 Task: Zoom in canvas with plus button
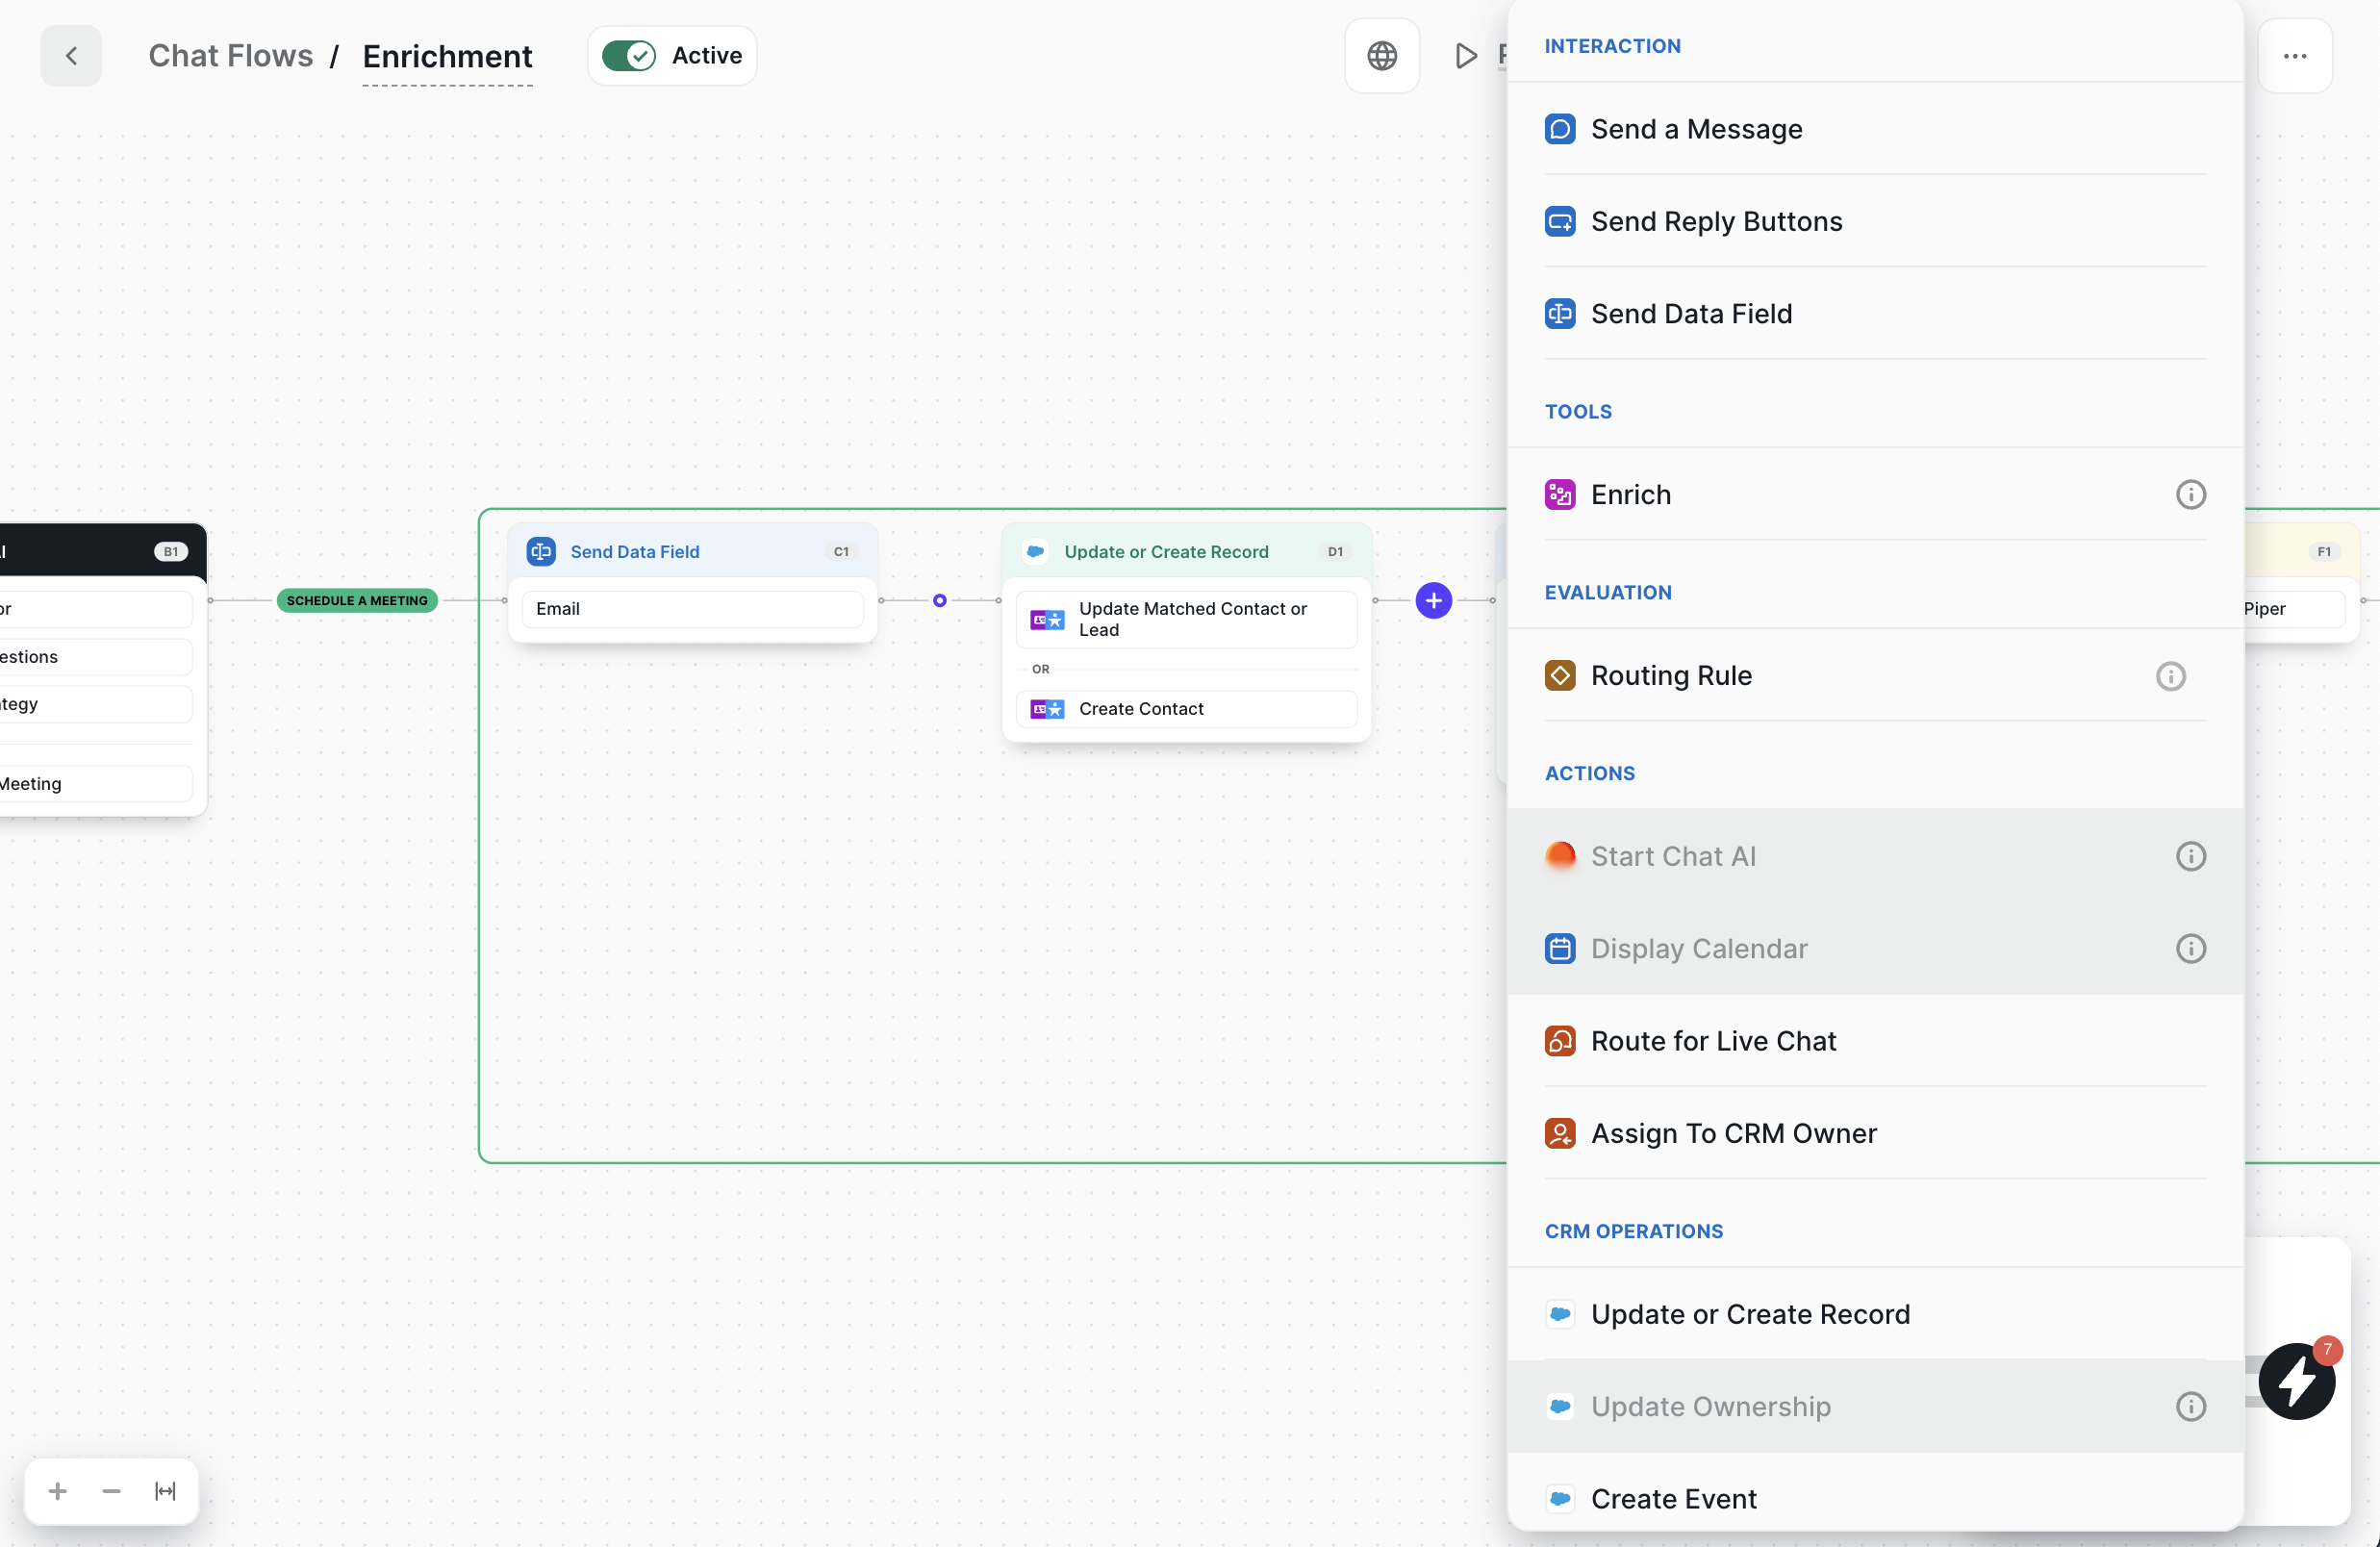[x=58, y=1491]
